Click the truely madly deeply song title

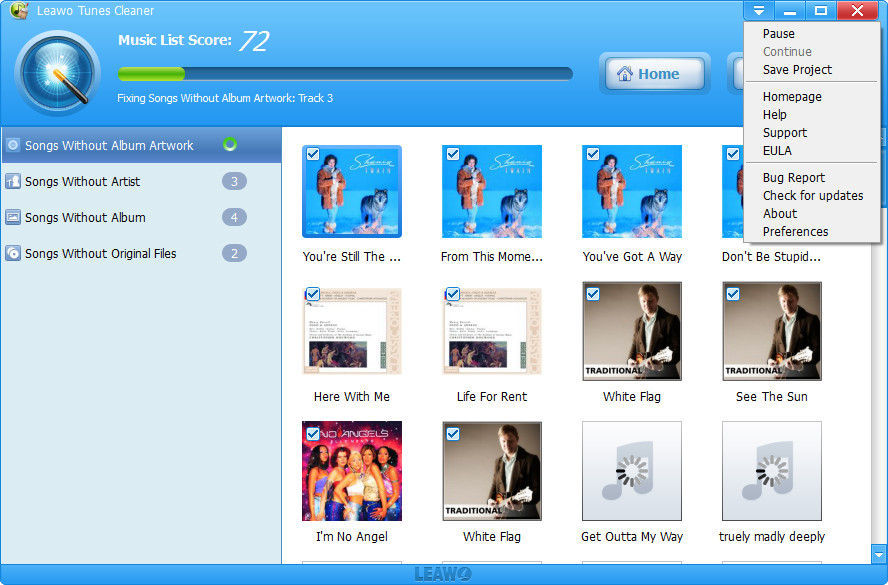coord(771,536)
